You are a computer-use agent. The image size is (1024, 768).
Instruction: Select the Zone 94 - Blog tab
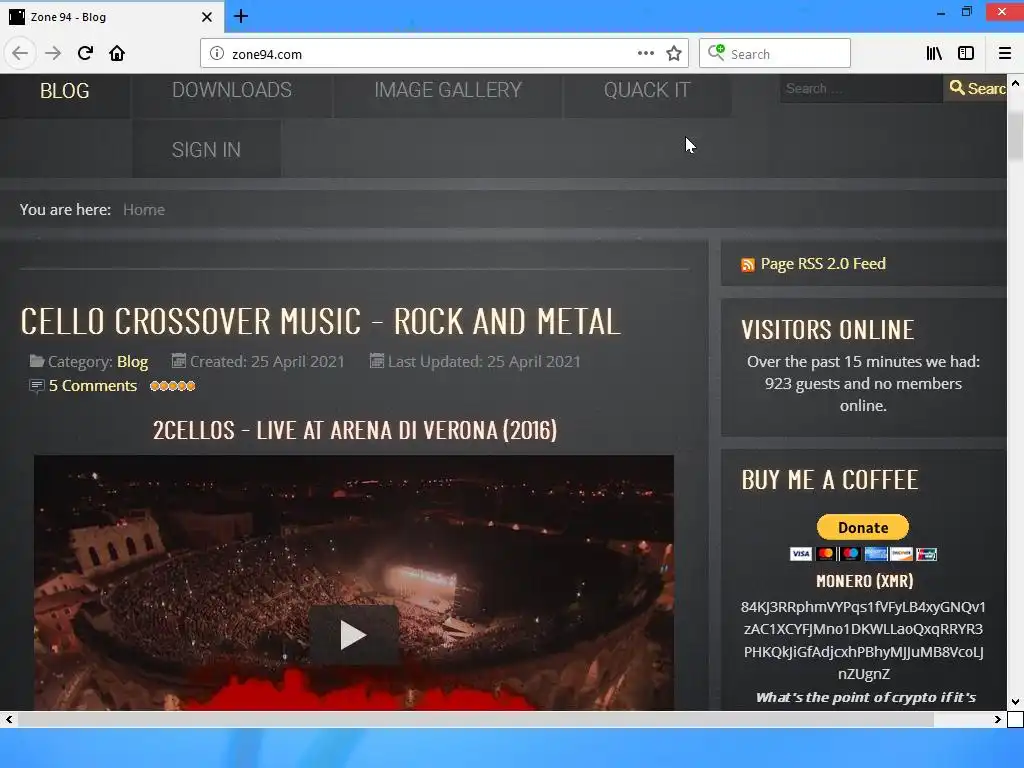(x=111, y=17)
